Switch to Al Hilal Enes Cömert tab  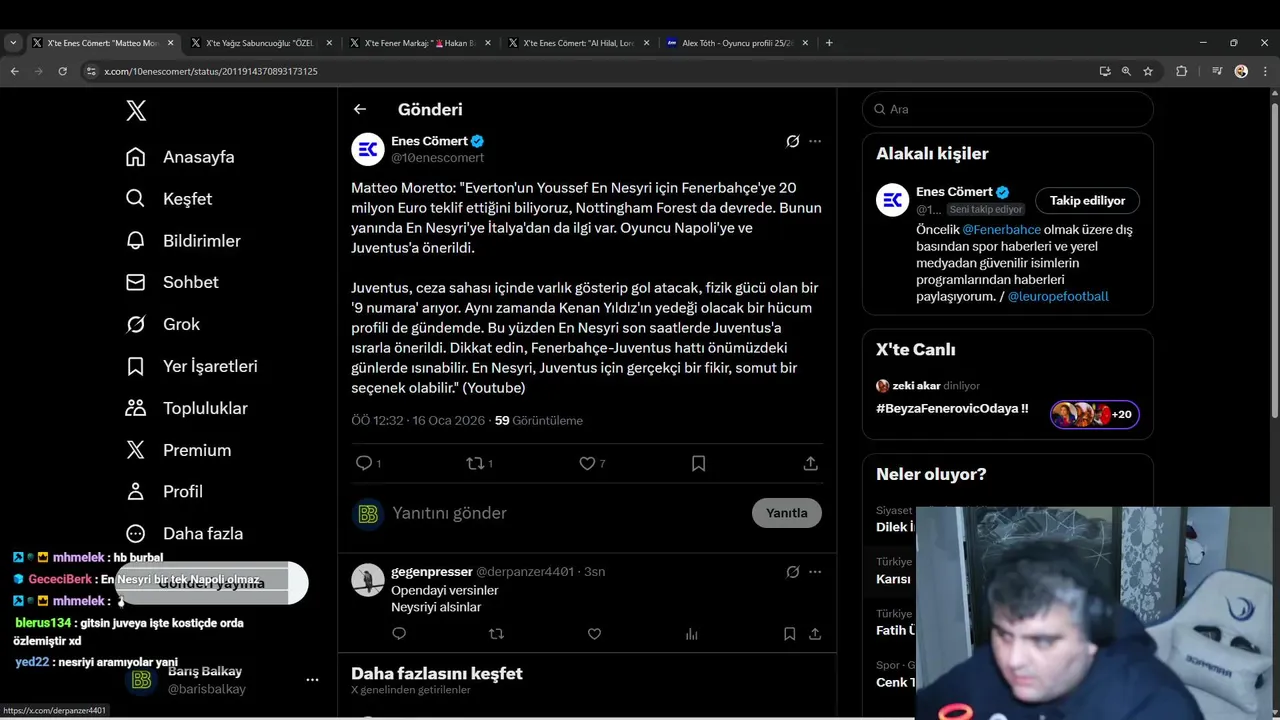click(578, 43)
